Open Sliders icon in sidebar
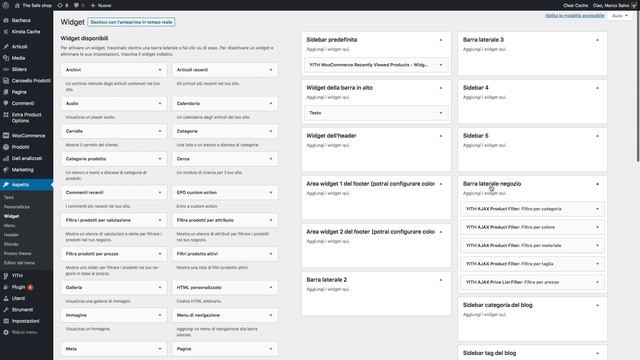This screenshot has width=640, height=360. [x=6, y=69]
